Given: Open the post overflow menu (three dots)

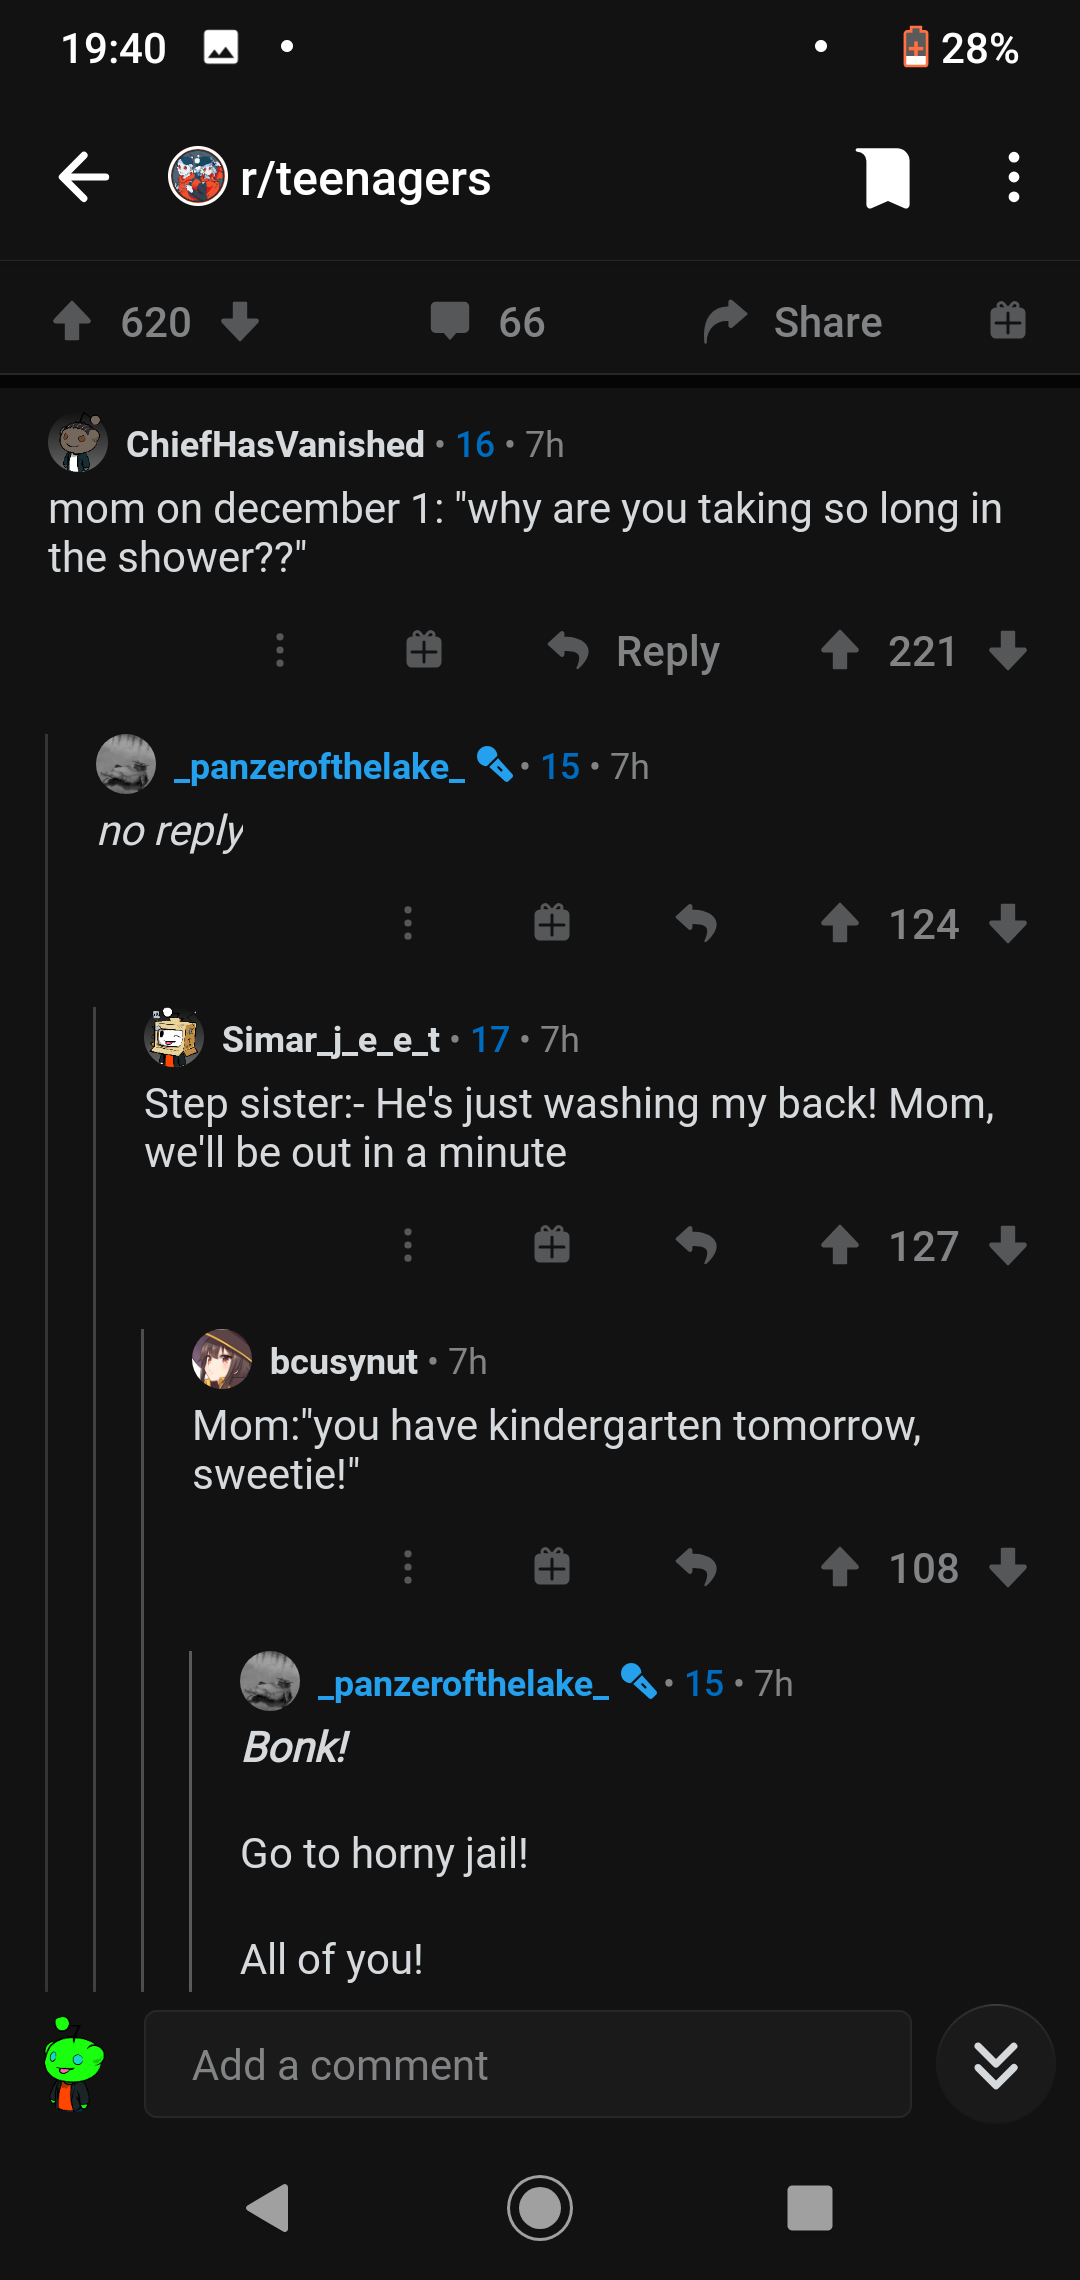Looking at the screenshot, I should point(1013,178).
